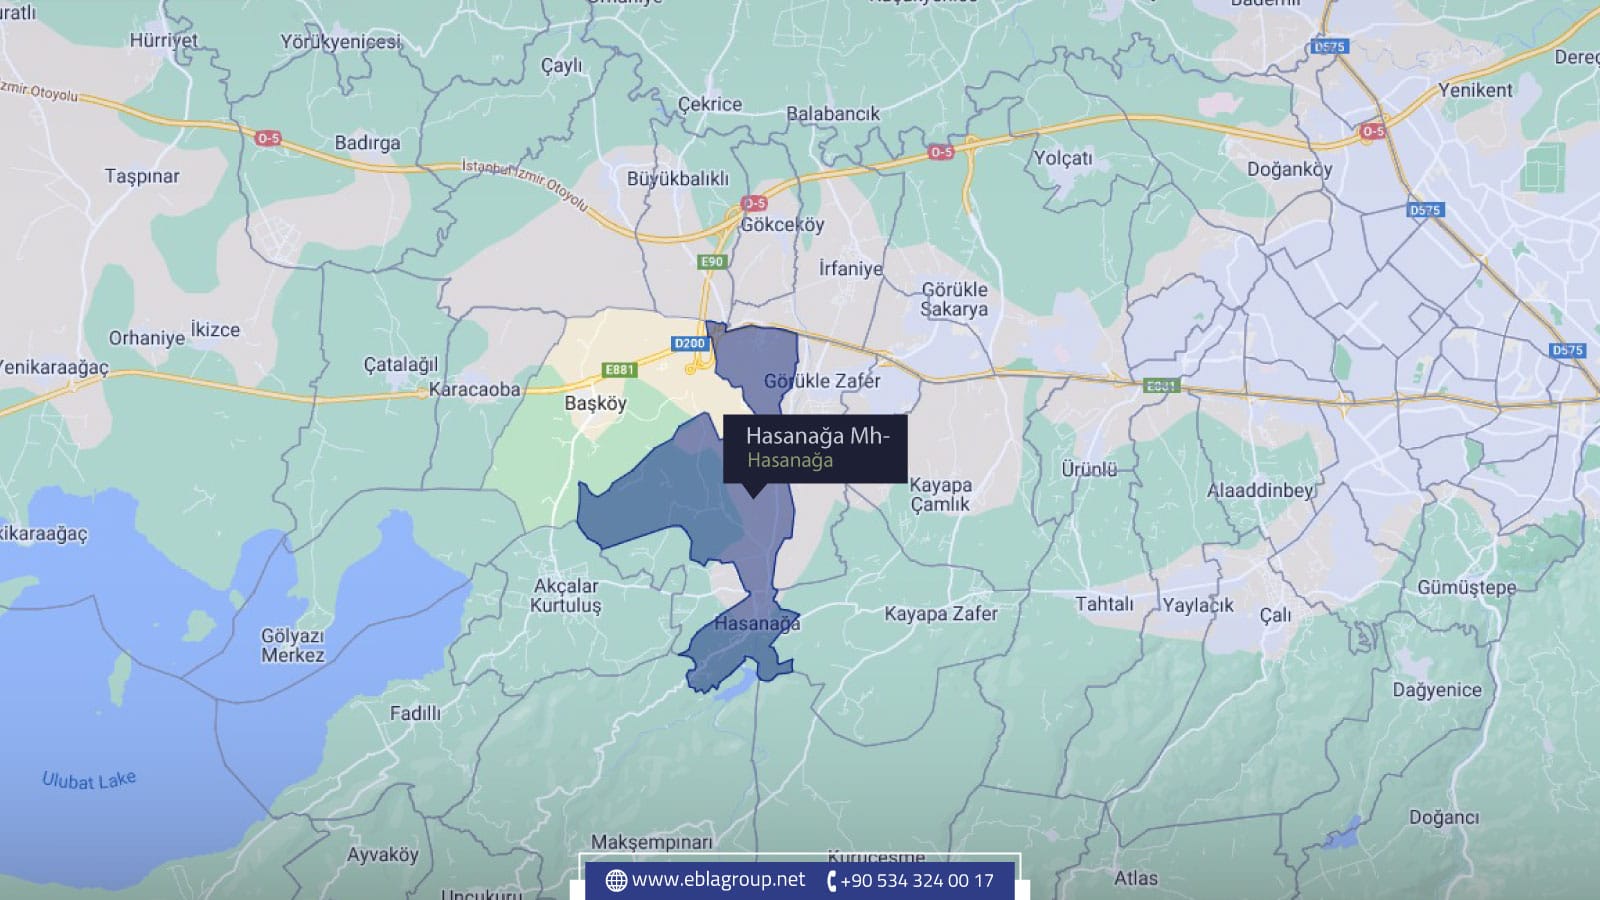The width and height of the screenshot is (1600, 900).
Task: Click the Akçalar Kurtuluş map label
Action: tap(566, 595)
